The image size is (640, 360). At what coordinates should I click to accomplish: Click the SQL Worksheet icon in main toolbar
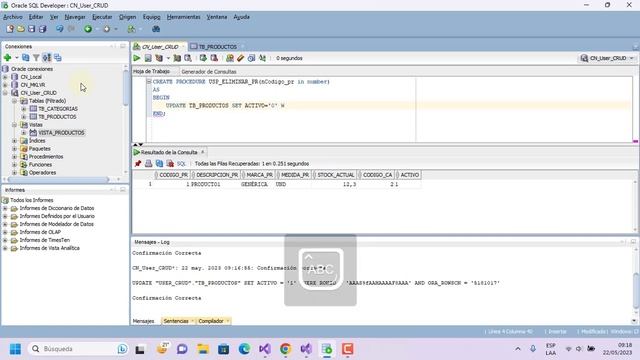point(131,29)
